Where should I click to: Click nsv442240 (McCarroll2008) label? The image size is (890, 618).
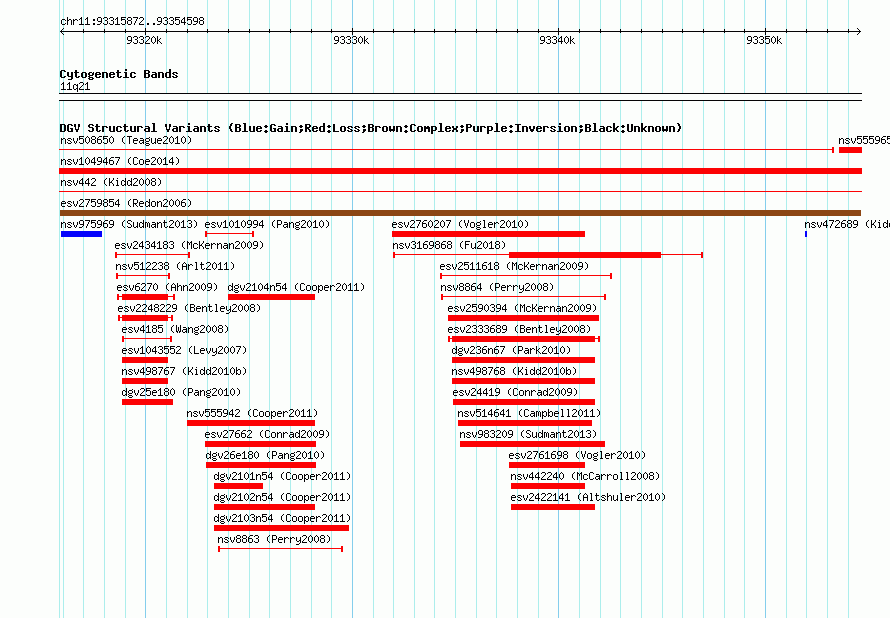point(585,476)
